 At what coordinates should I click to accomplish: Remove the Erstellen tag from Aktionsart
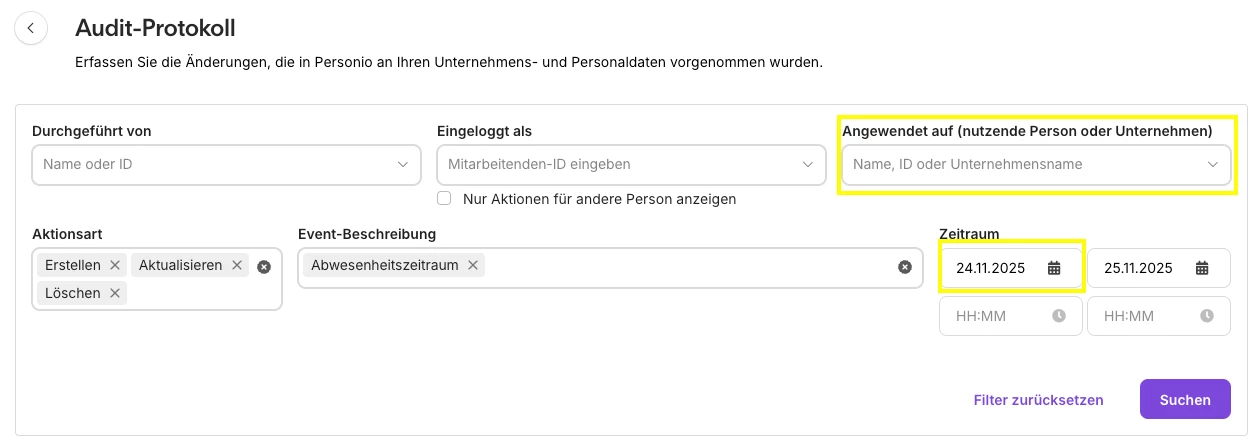pos(115,265)
